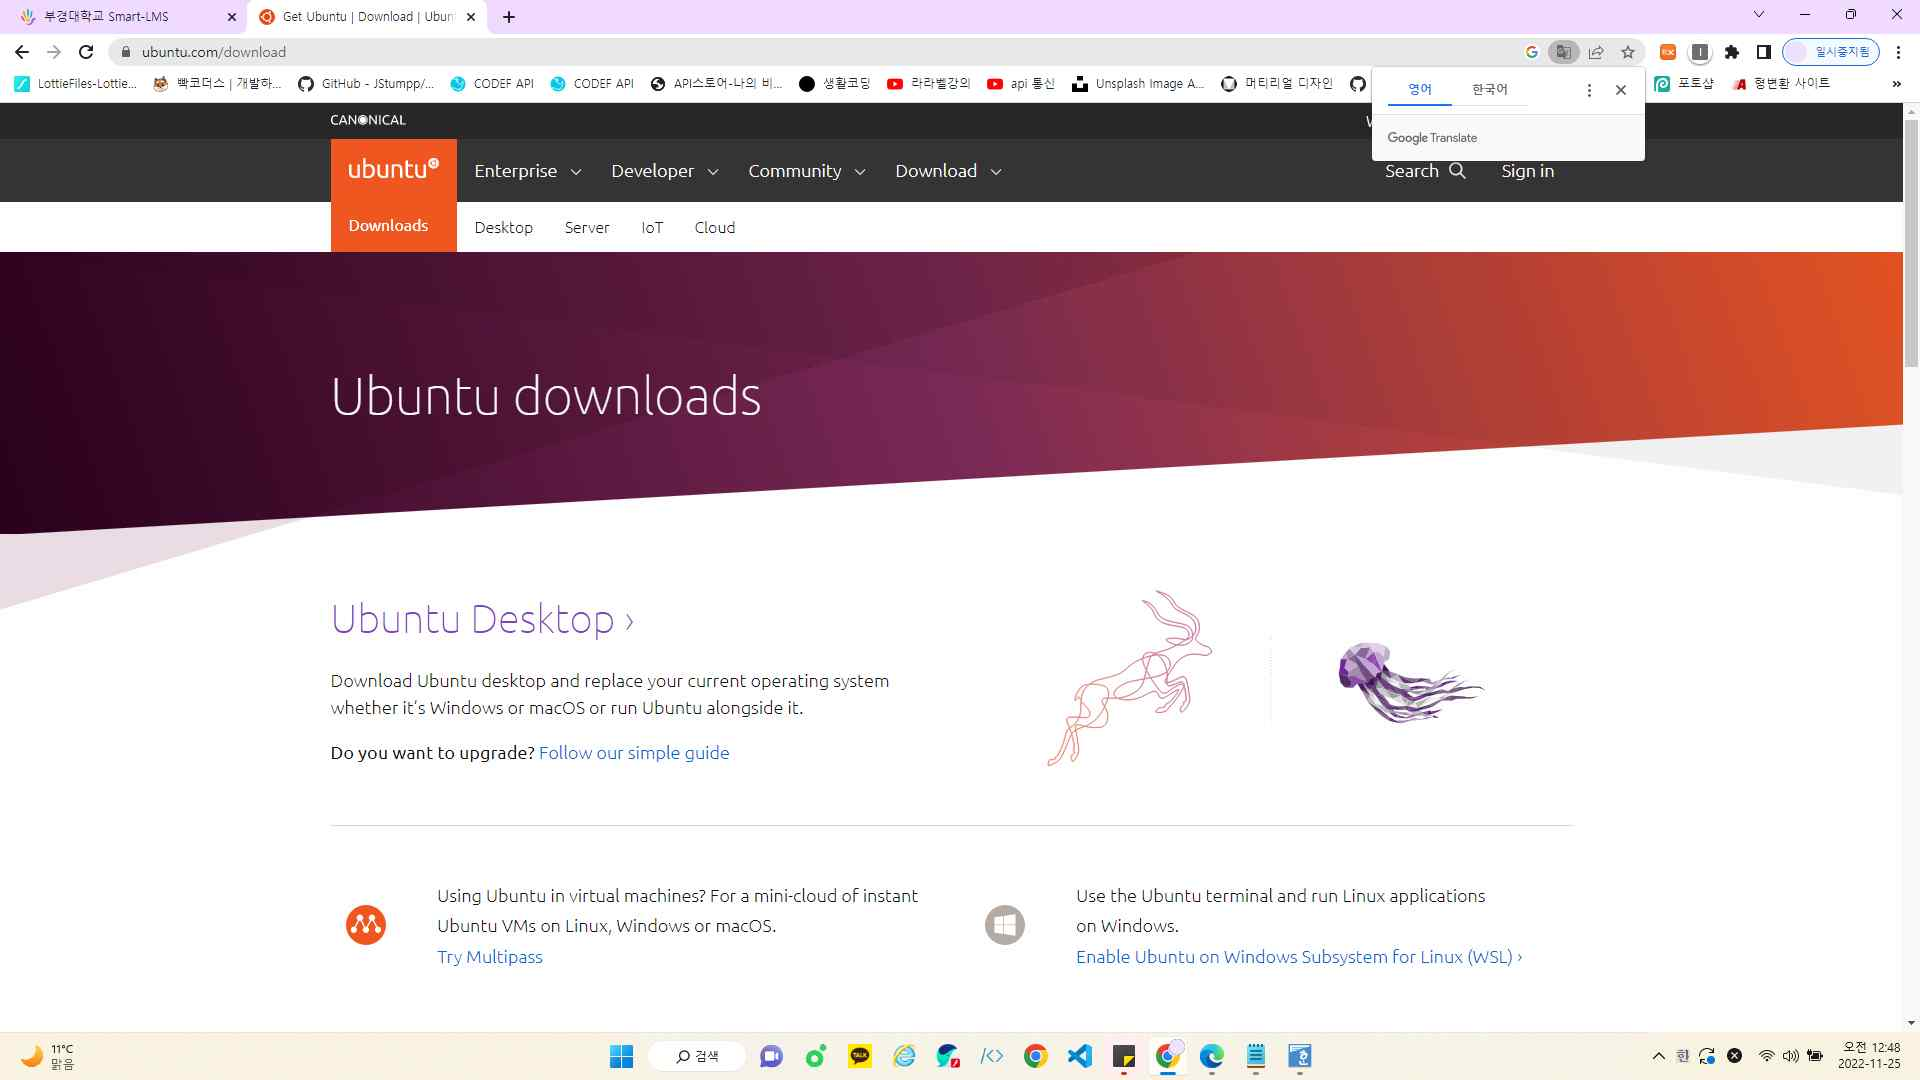
Task: Expand the Developer menu dropdown
Action: (x=664, y=171)
